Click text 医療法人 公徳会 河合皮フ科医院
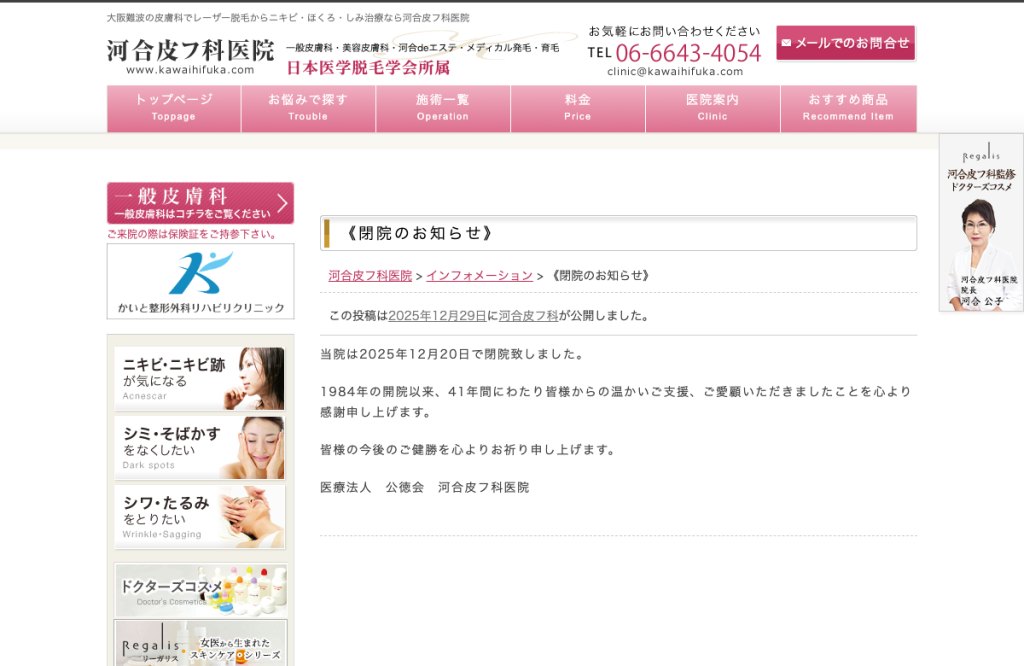Image resolution: width=1024 pixels, height=666 pixels. pos(424,488)
